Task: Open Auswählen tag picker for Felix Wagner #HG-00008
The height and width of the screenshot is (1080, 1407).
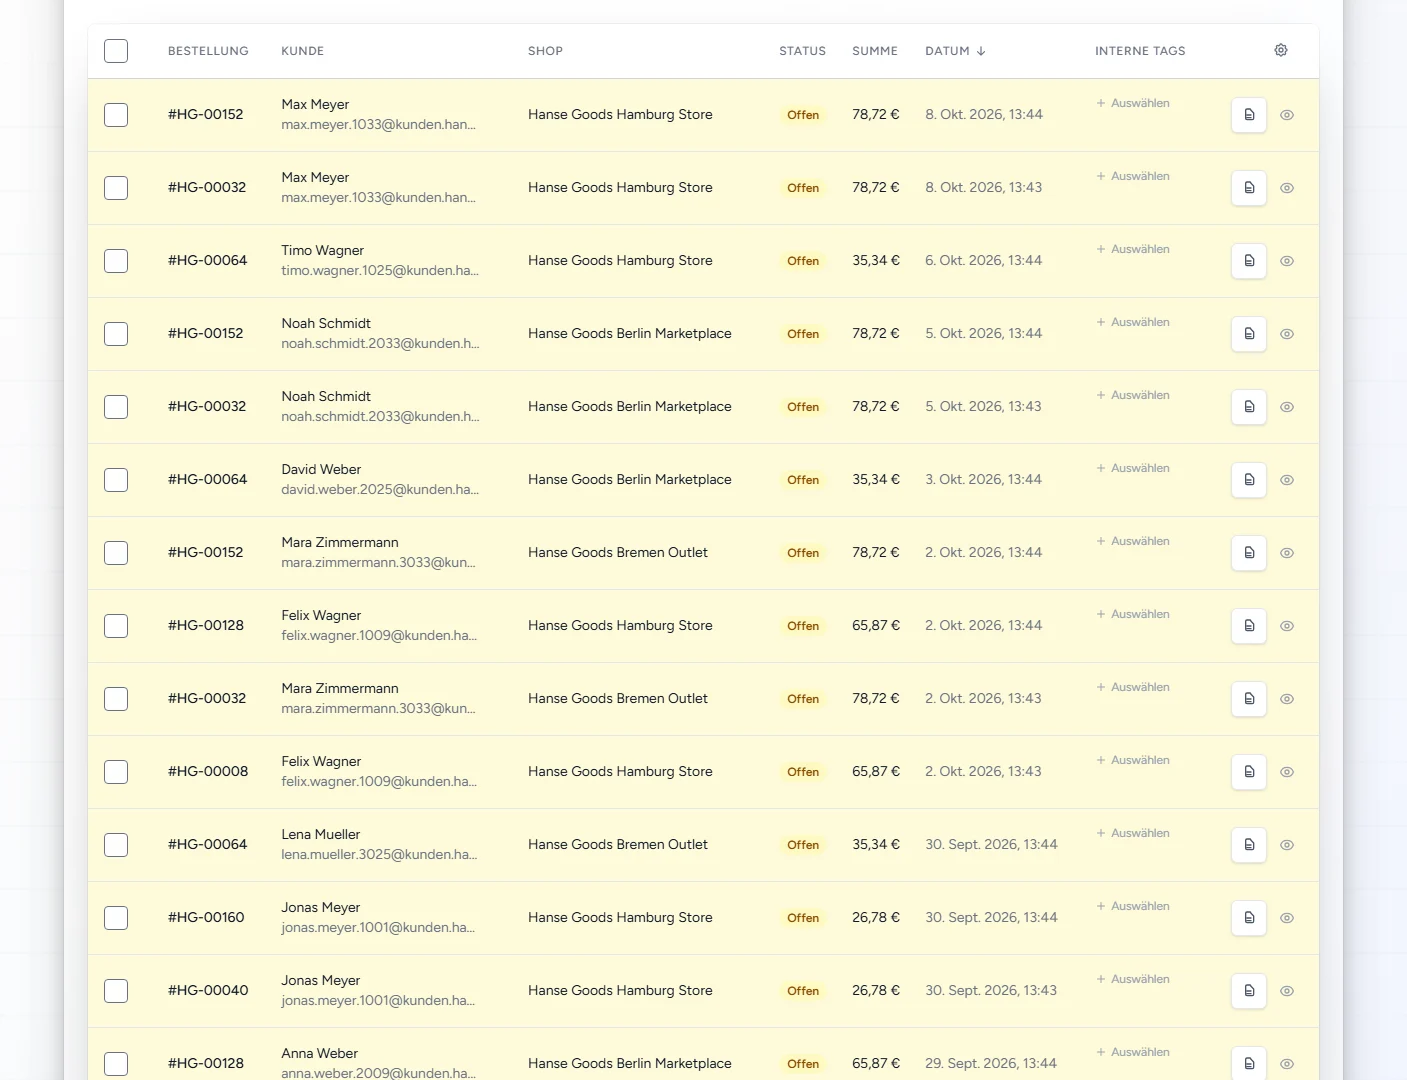Action: click(1133, 760)
